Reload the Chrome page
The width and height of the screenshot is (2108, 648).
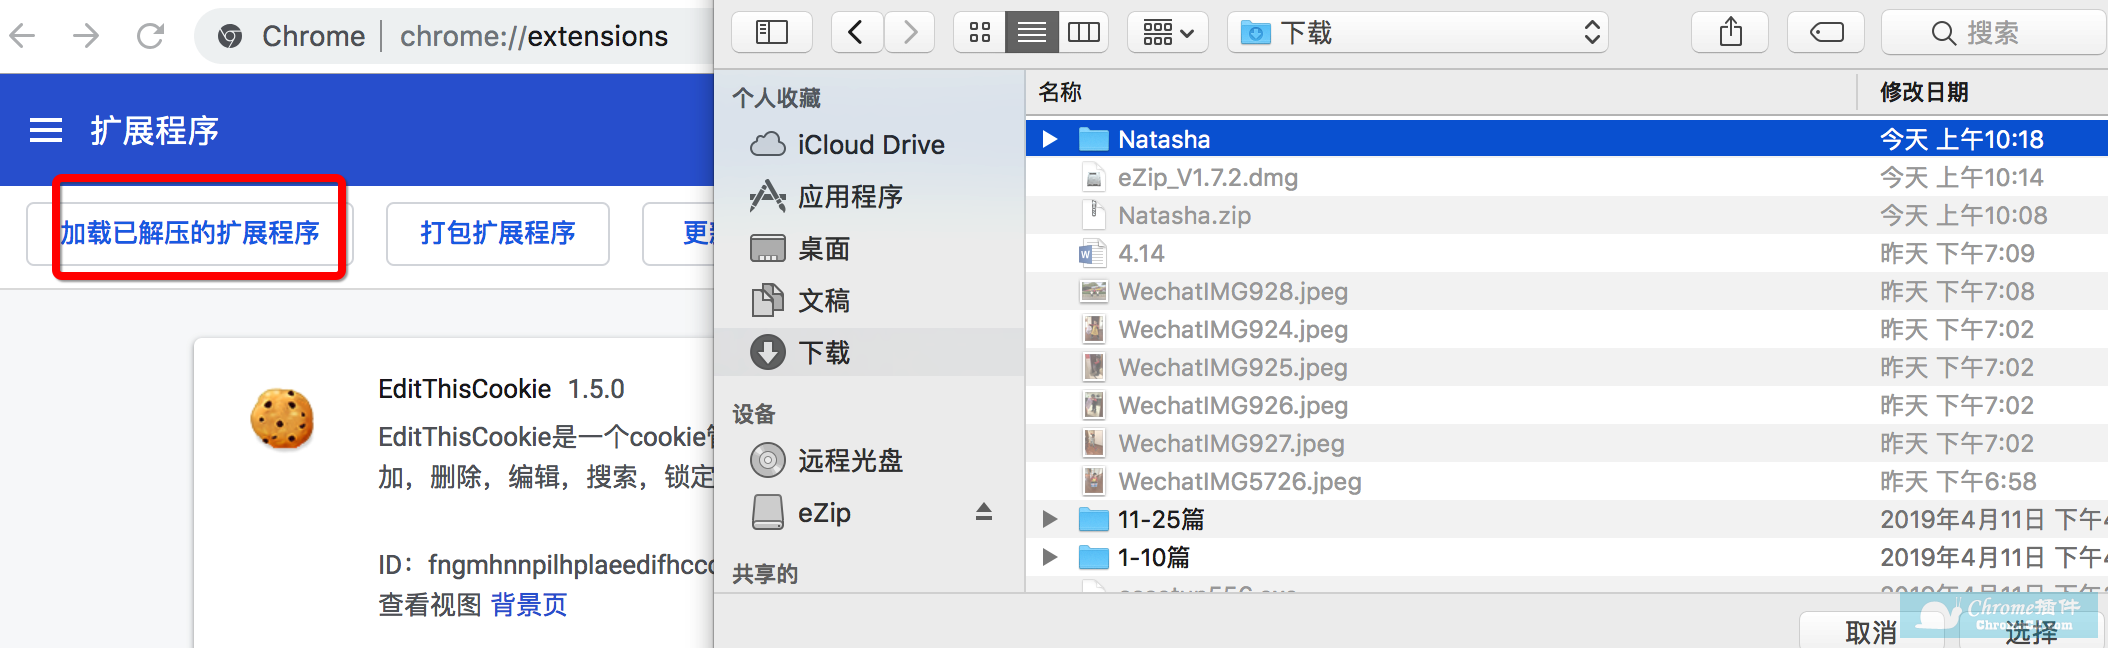tap(151, 37)
